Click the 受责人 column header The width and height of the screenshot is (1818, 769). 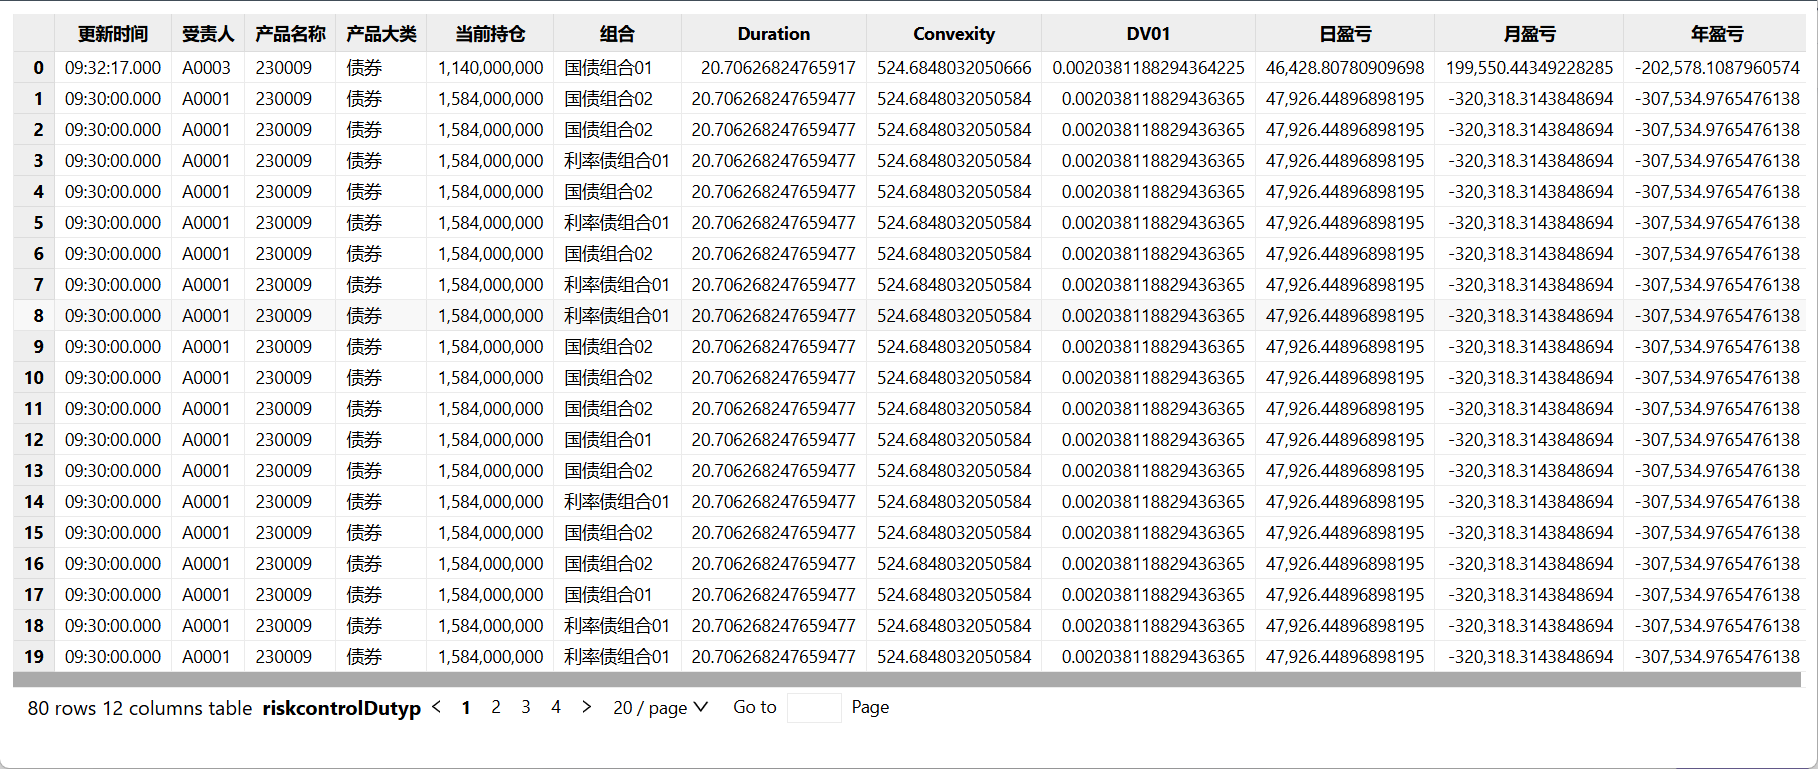[x=208, y=34]
